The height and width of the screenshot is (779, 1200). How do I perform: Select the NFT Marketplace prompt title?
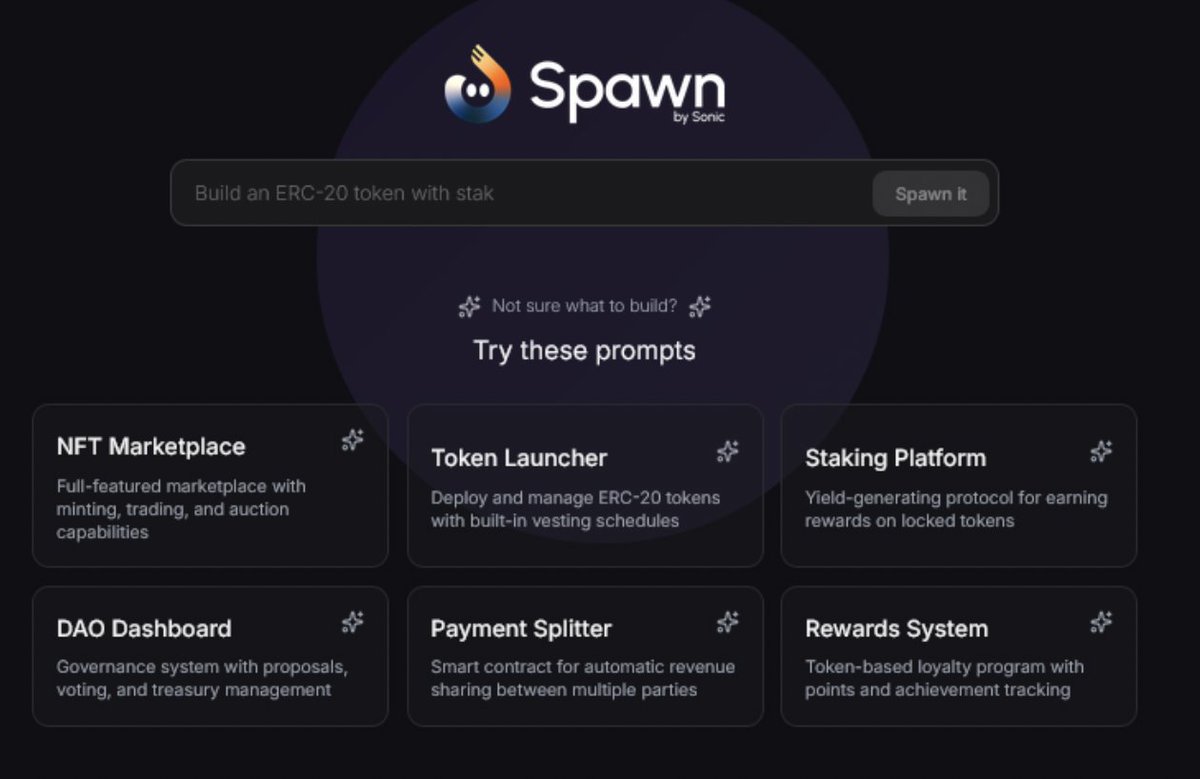[151, 447]
